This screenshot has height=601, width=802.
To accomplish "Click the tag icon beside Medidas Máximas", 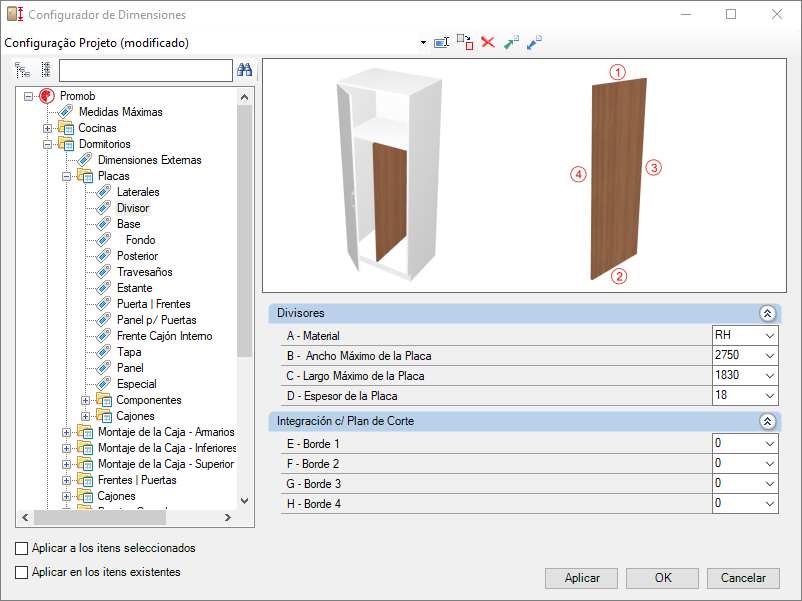I will [66, 112].
